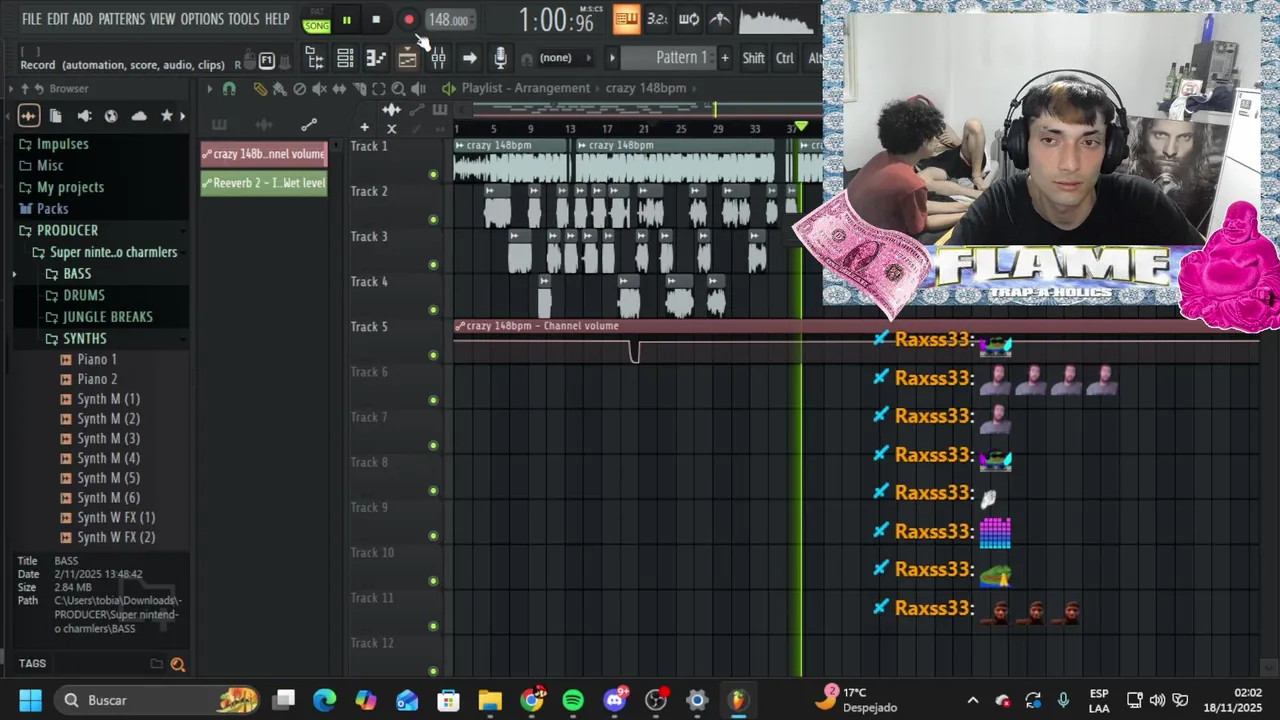
Task: Open the playlist options arrow menu
Action: 209,89
